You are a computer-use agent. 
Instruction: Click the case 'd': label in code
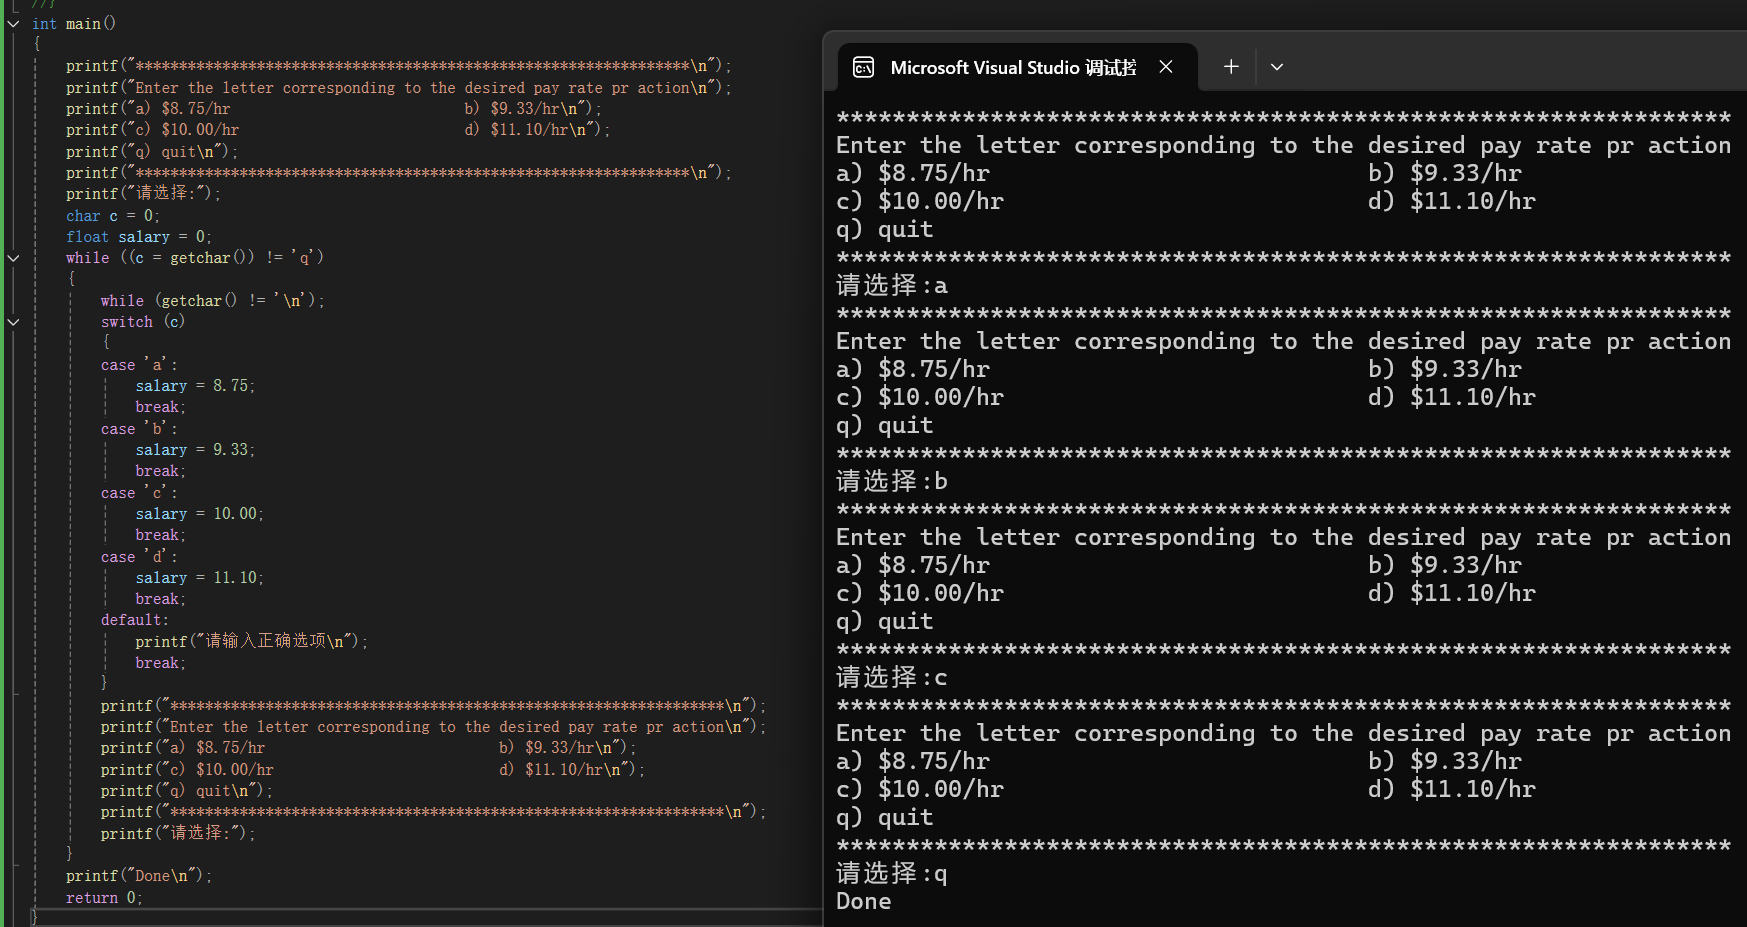click(x=139, y=557)
